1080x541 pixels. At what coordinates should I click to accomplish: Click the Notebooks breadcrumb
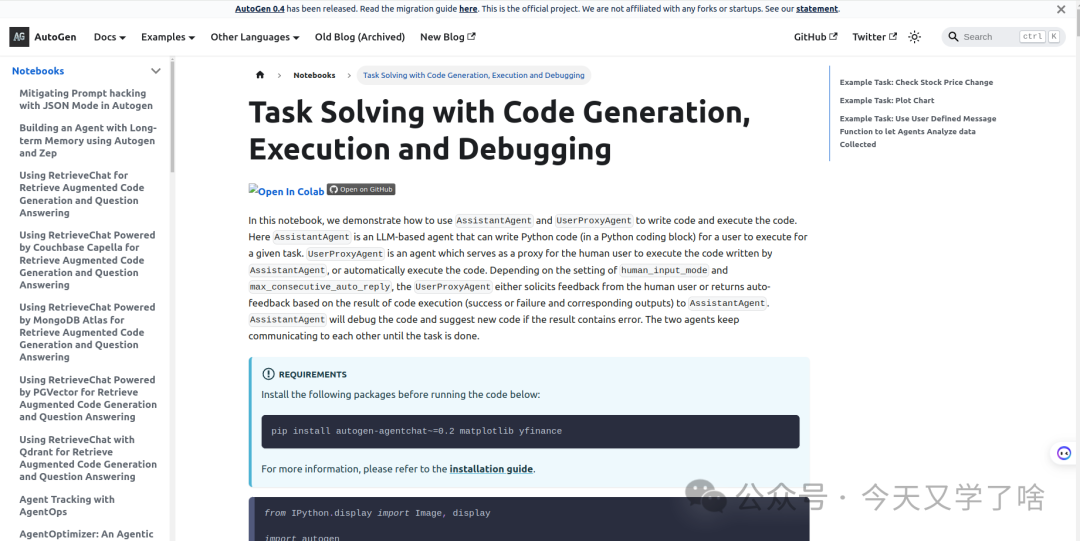click(314, 75)
